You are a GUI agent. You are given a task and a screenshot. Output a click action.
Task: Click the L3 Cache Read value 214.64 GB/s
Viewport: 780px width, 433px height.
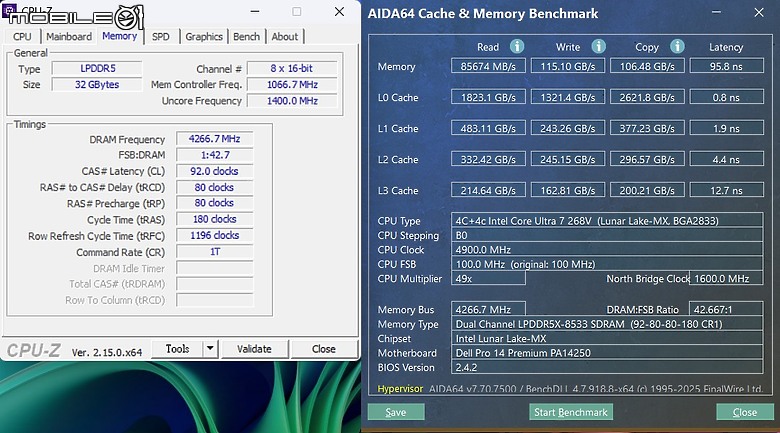click(x=488, y=190)
